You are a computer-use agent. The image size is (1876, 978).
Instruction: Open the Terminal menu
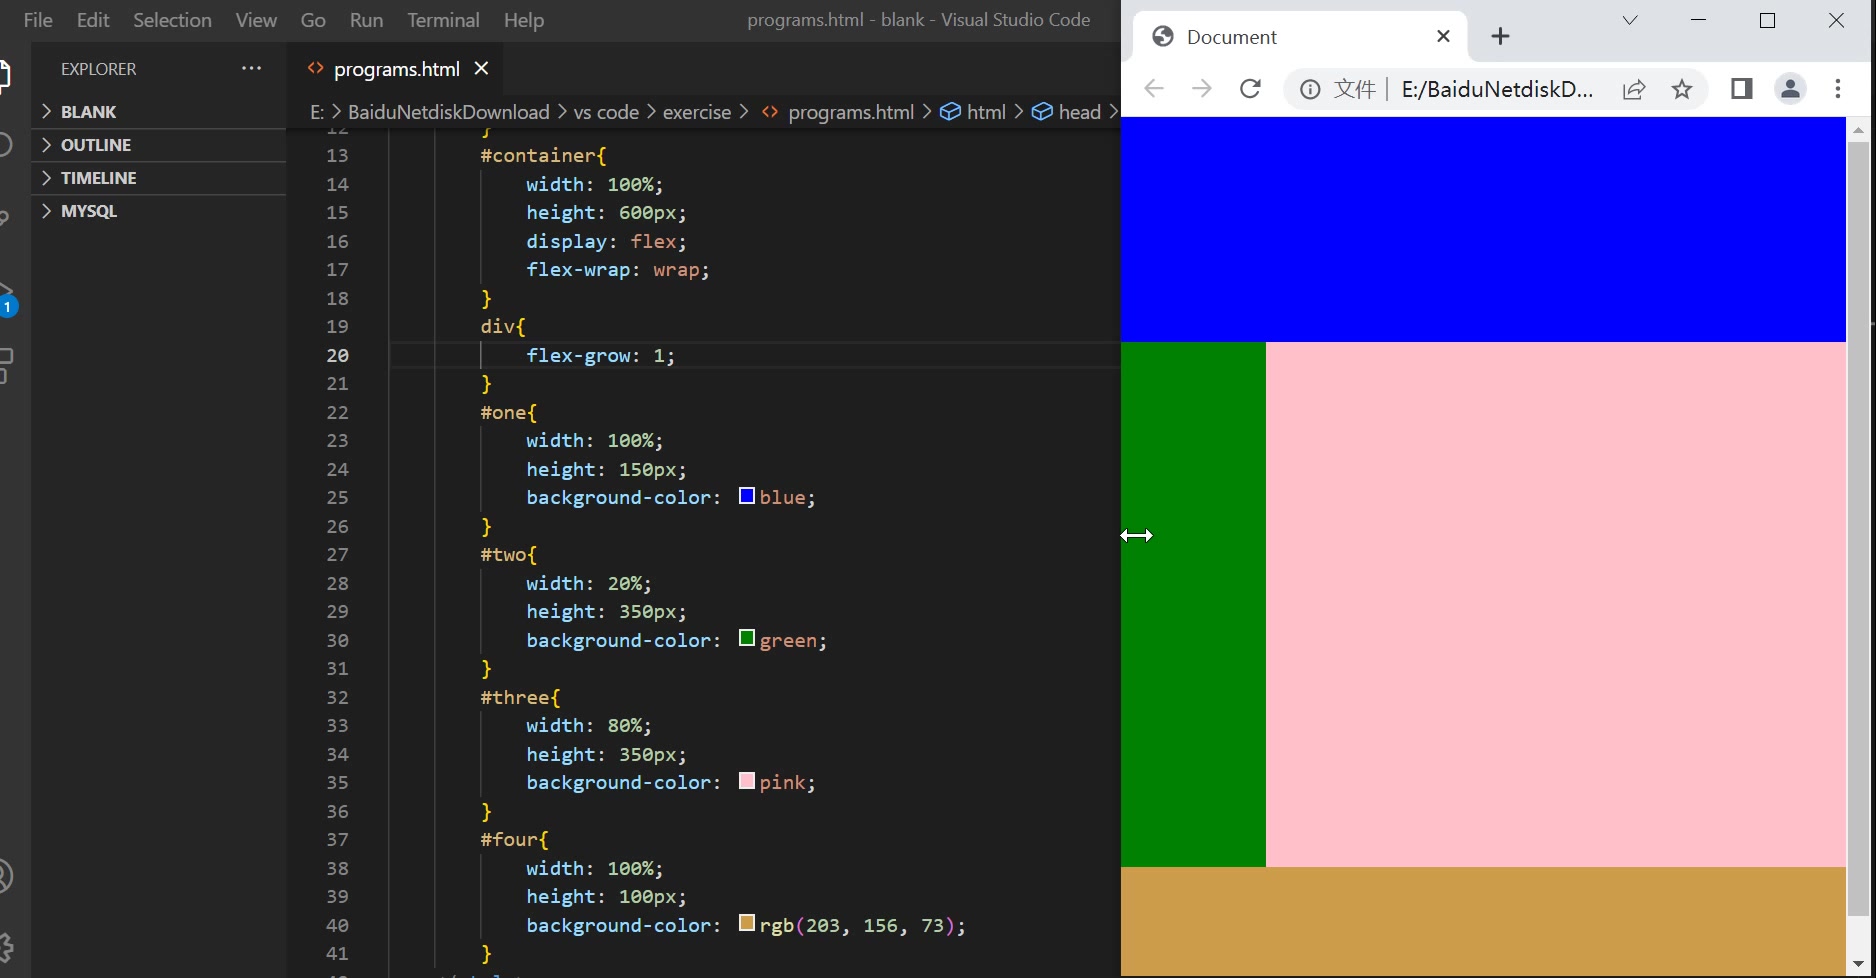point(443,20)
